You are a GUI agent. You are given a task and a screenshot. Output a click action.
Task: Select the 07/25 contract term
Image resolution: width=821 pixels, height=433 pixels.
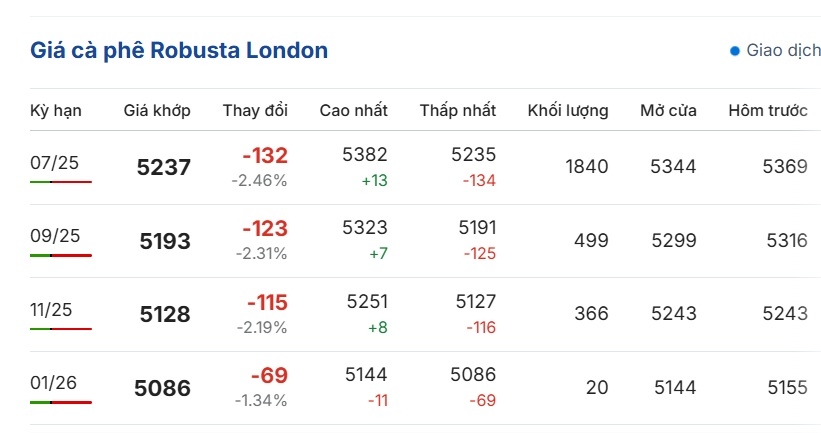tap(54, 163)
